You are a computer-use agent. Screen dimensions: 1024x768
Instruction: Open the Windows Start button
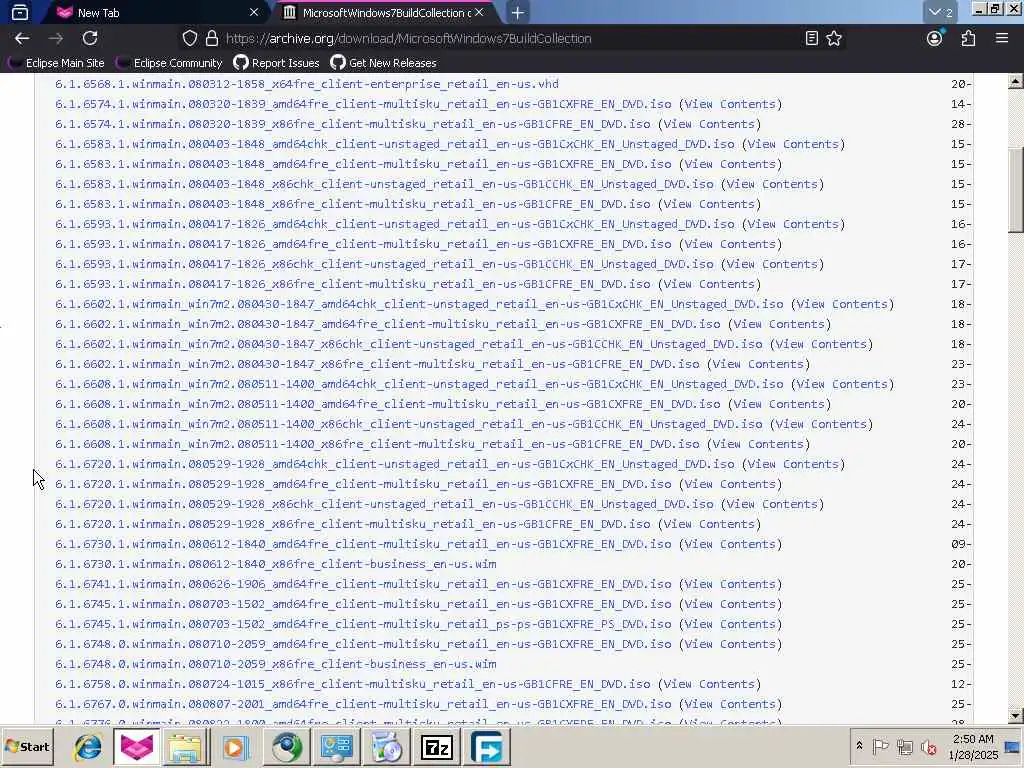point(27,746)
